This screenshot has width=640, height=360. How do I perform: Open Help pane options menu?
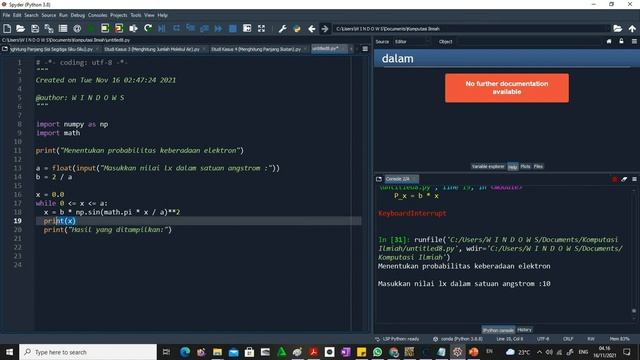[634, 42]
